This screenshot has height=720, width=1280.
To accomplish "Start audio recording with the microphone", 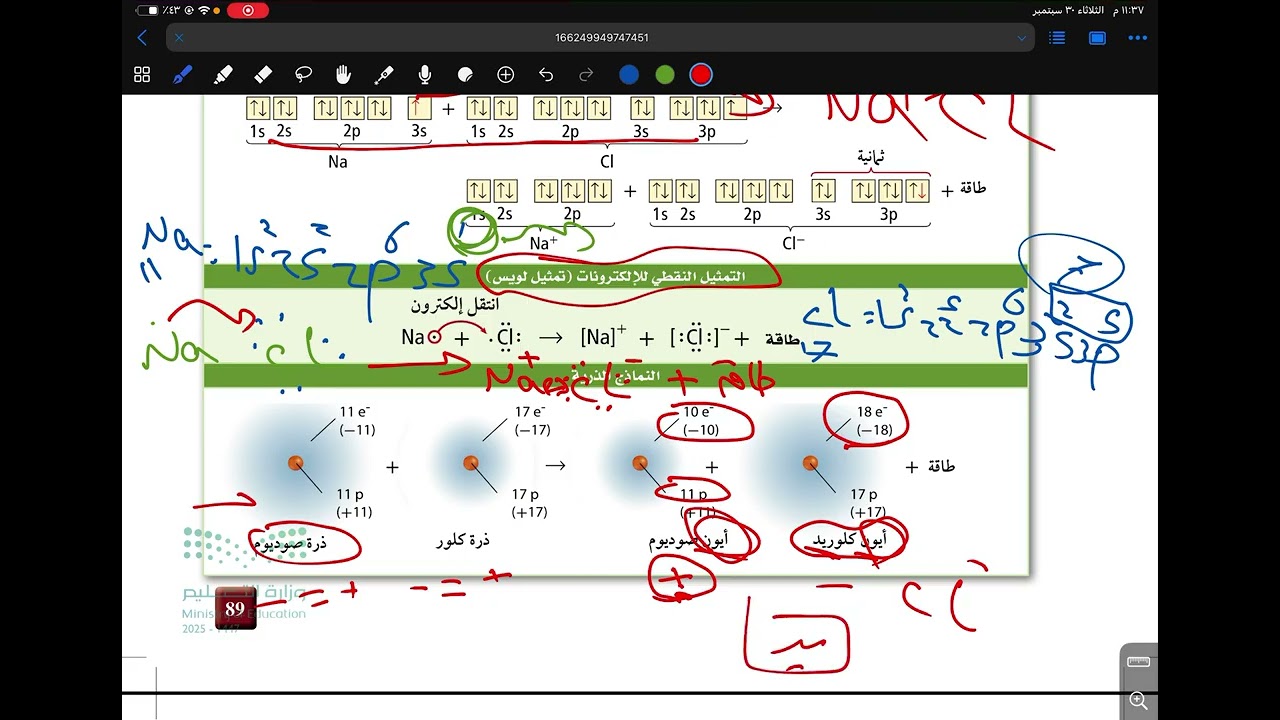I will point(425,75).
